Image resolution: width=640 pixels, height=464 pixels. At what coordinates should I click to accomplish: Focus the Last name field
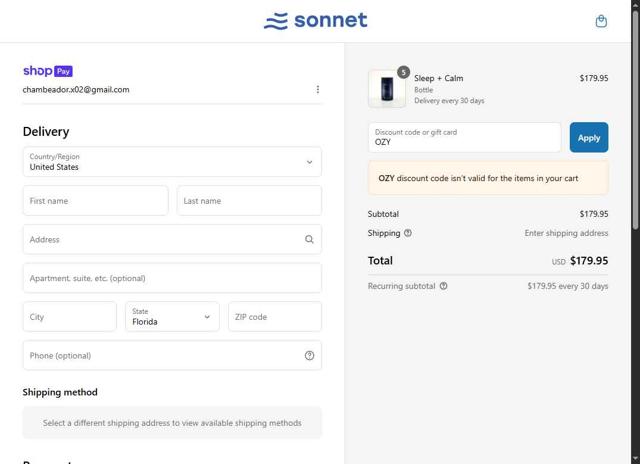click(249, 201)
